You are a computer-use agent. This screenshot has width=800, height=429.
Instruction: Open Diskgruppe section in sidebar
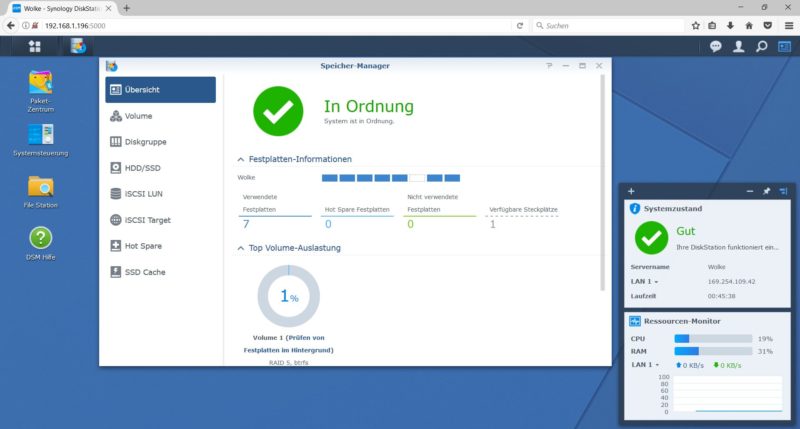pyautogui.click(x=161, y=142)
